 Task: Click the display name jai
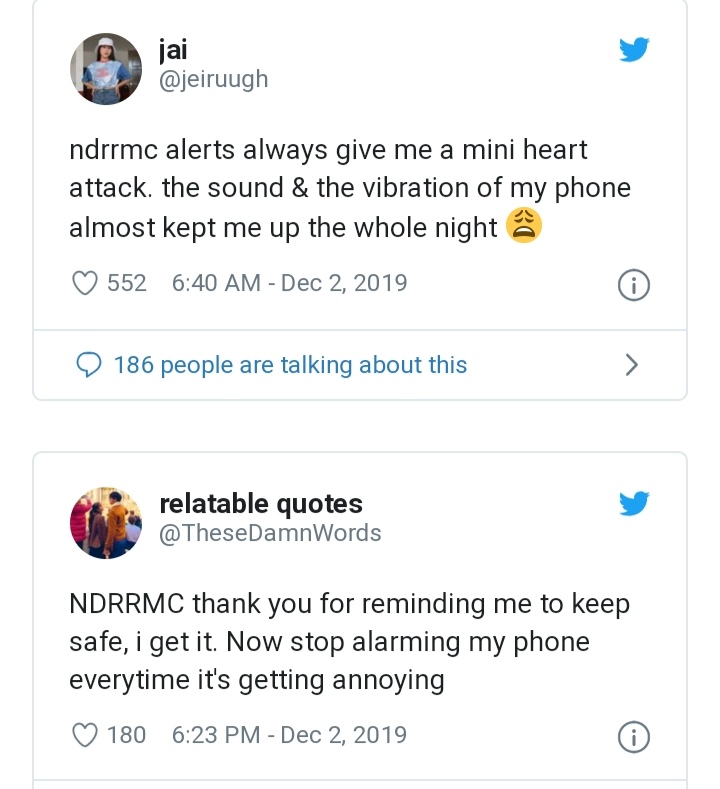click(x=174, y=49)
